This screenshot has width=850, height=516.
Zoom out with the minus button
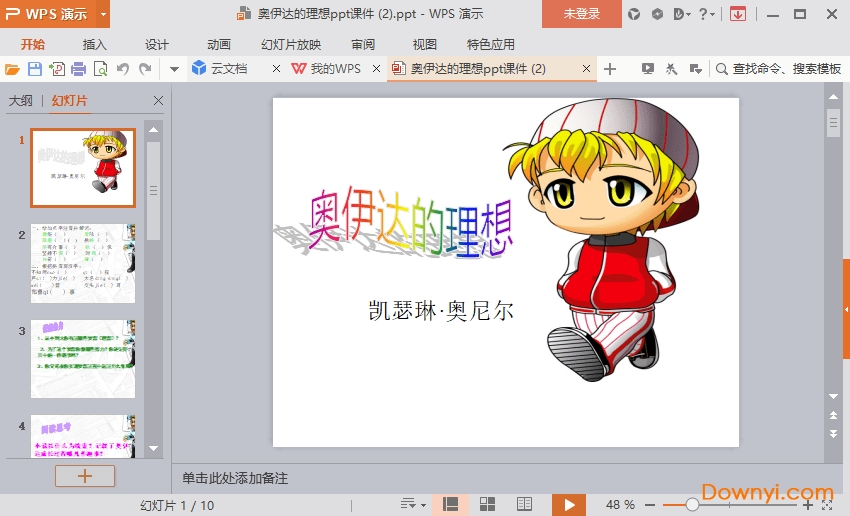click(x=651, y=505)
